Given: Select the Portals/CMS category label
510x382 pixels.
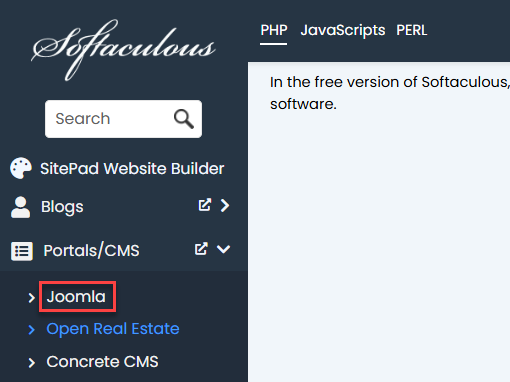Looking at the screenshot, I should pos(91,251).
